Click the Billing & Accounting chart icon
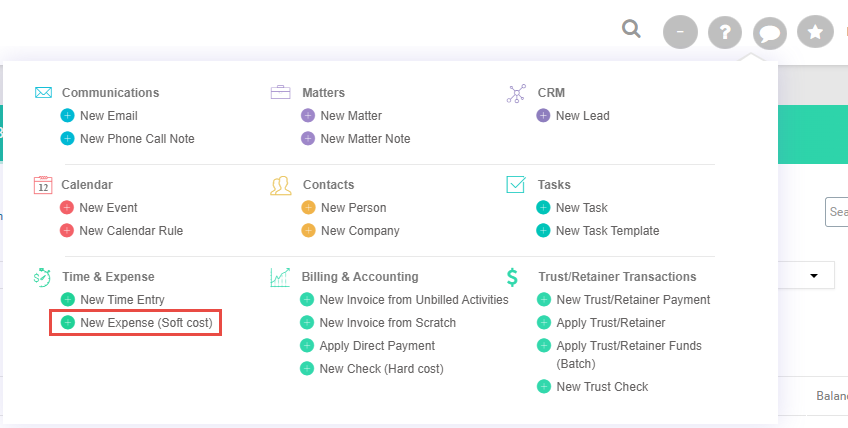 point(280,277)
